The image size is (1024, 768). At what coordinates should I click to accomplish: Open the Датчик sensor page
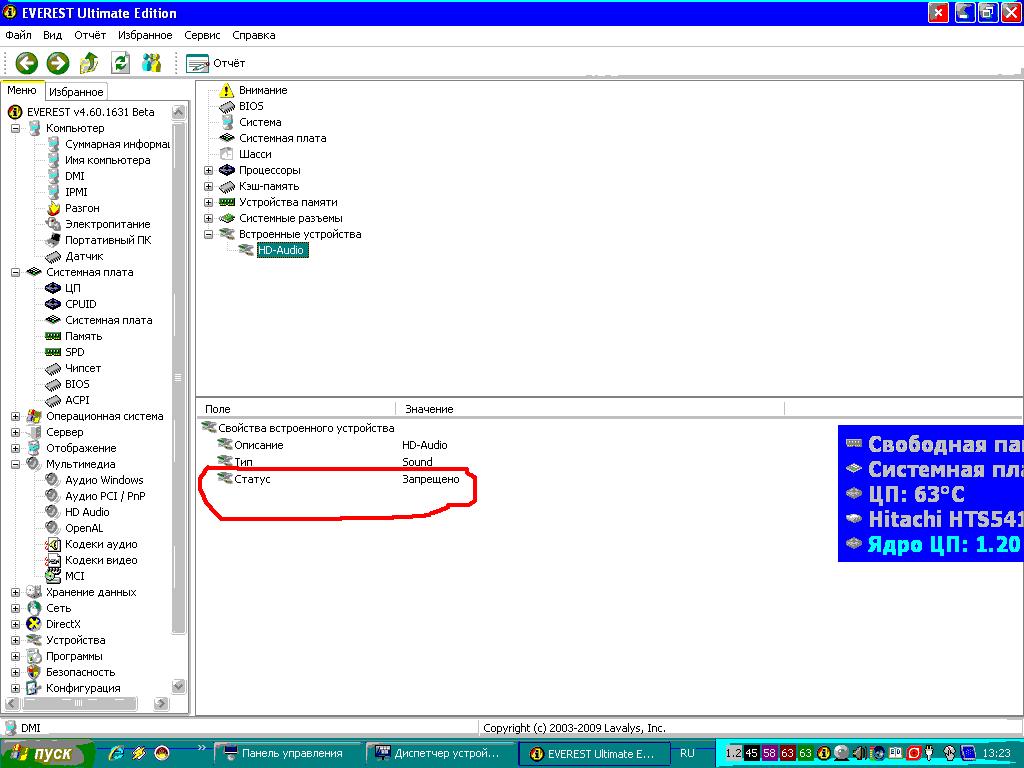tap(84, 256)
